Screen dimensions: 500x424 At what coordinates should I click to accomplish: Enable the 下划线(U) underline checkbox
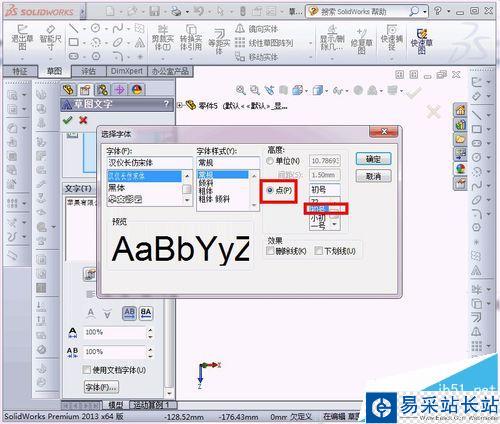coord(319,251)
